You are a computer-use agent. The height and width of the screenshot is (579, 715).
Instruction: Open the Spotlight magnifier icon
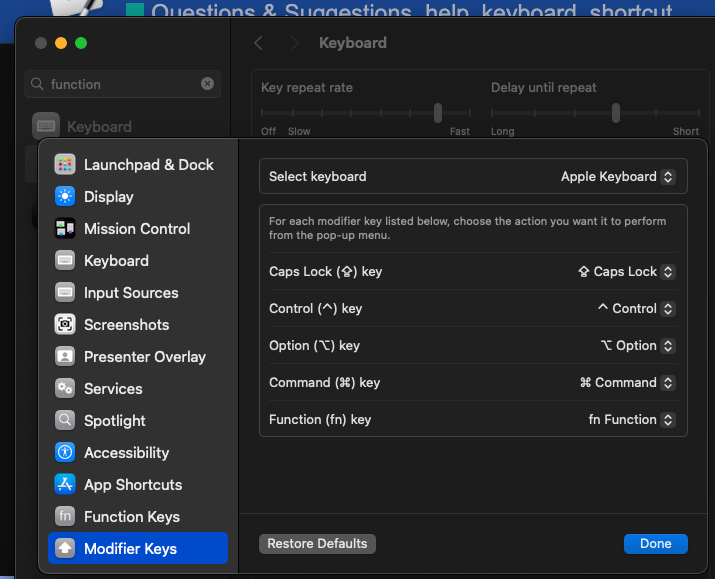65,421
